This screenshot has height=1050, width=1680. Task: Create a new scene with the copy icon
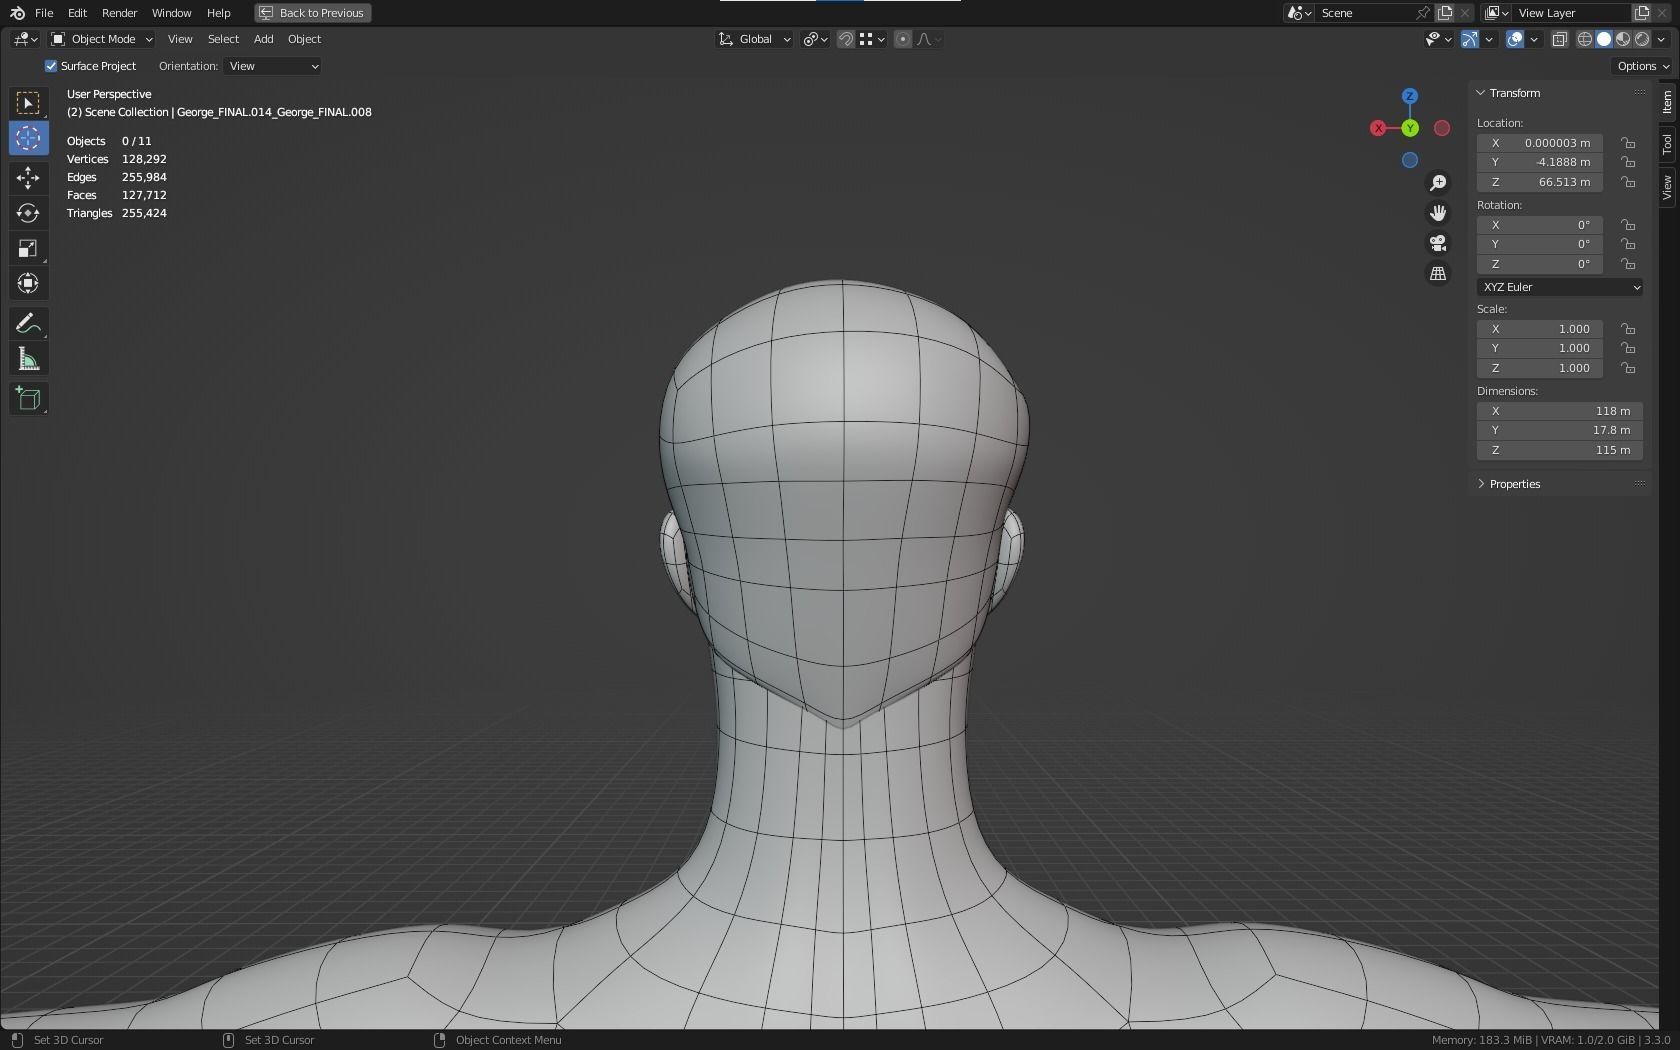(x=1445, y=13)
